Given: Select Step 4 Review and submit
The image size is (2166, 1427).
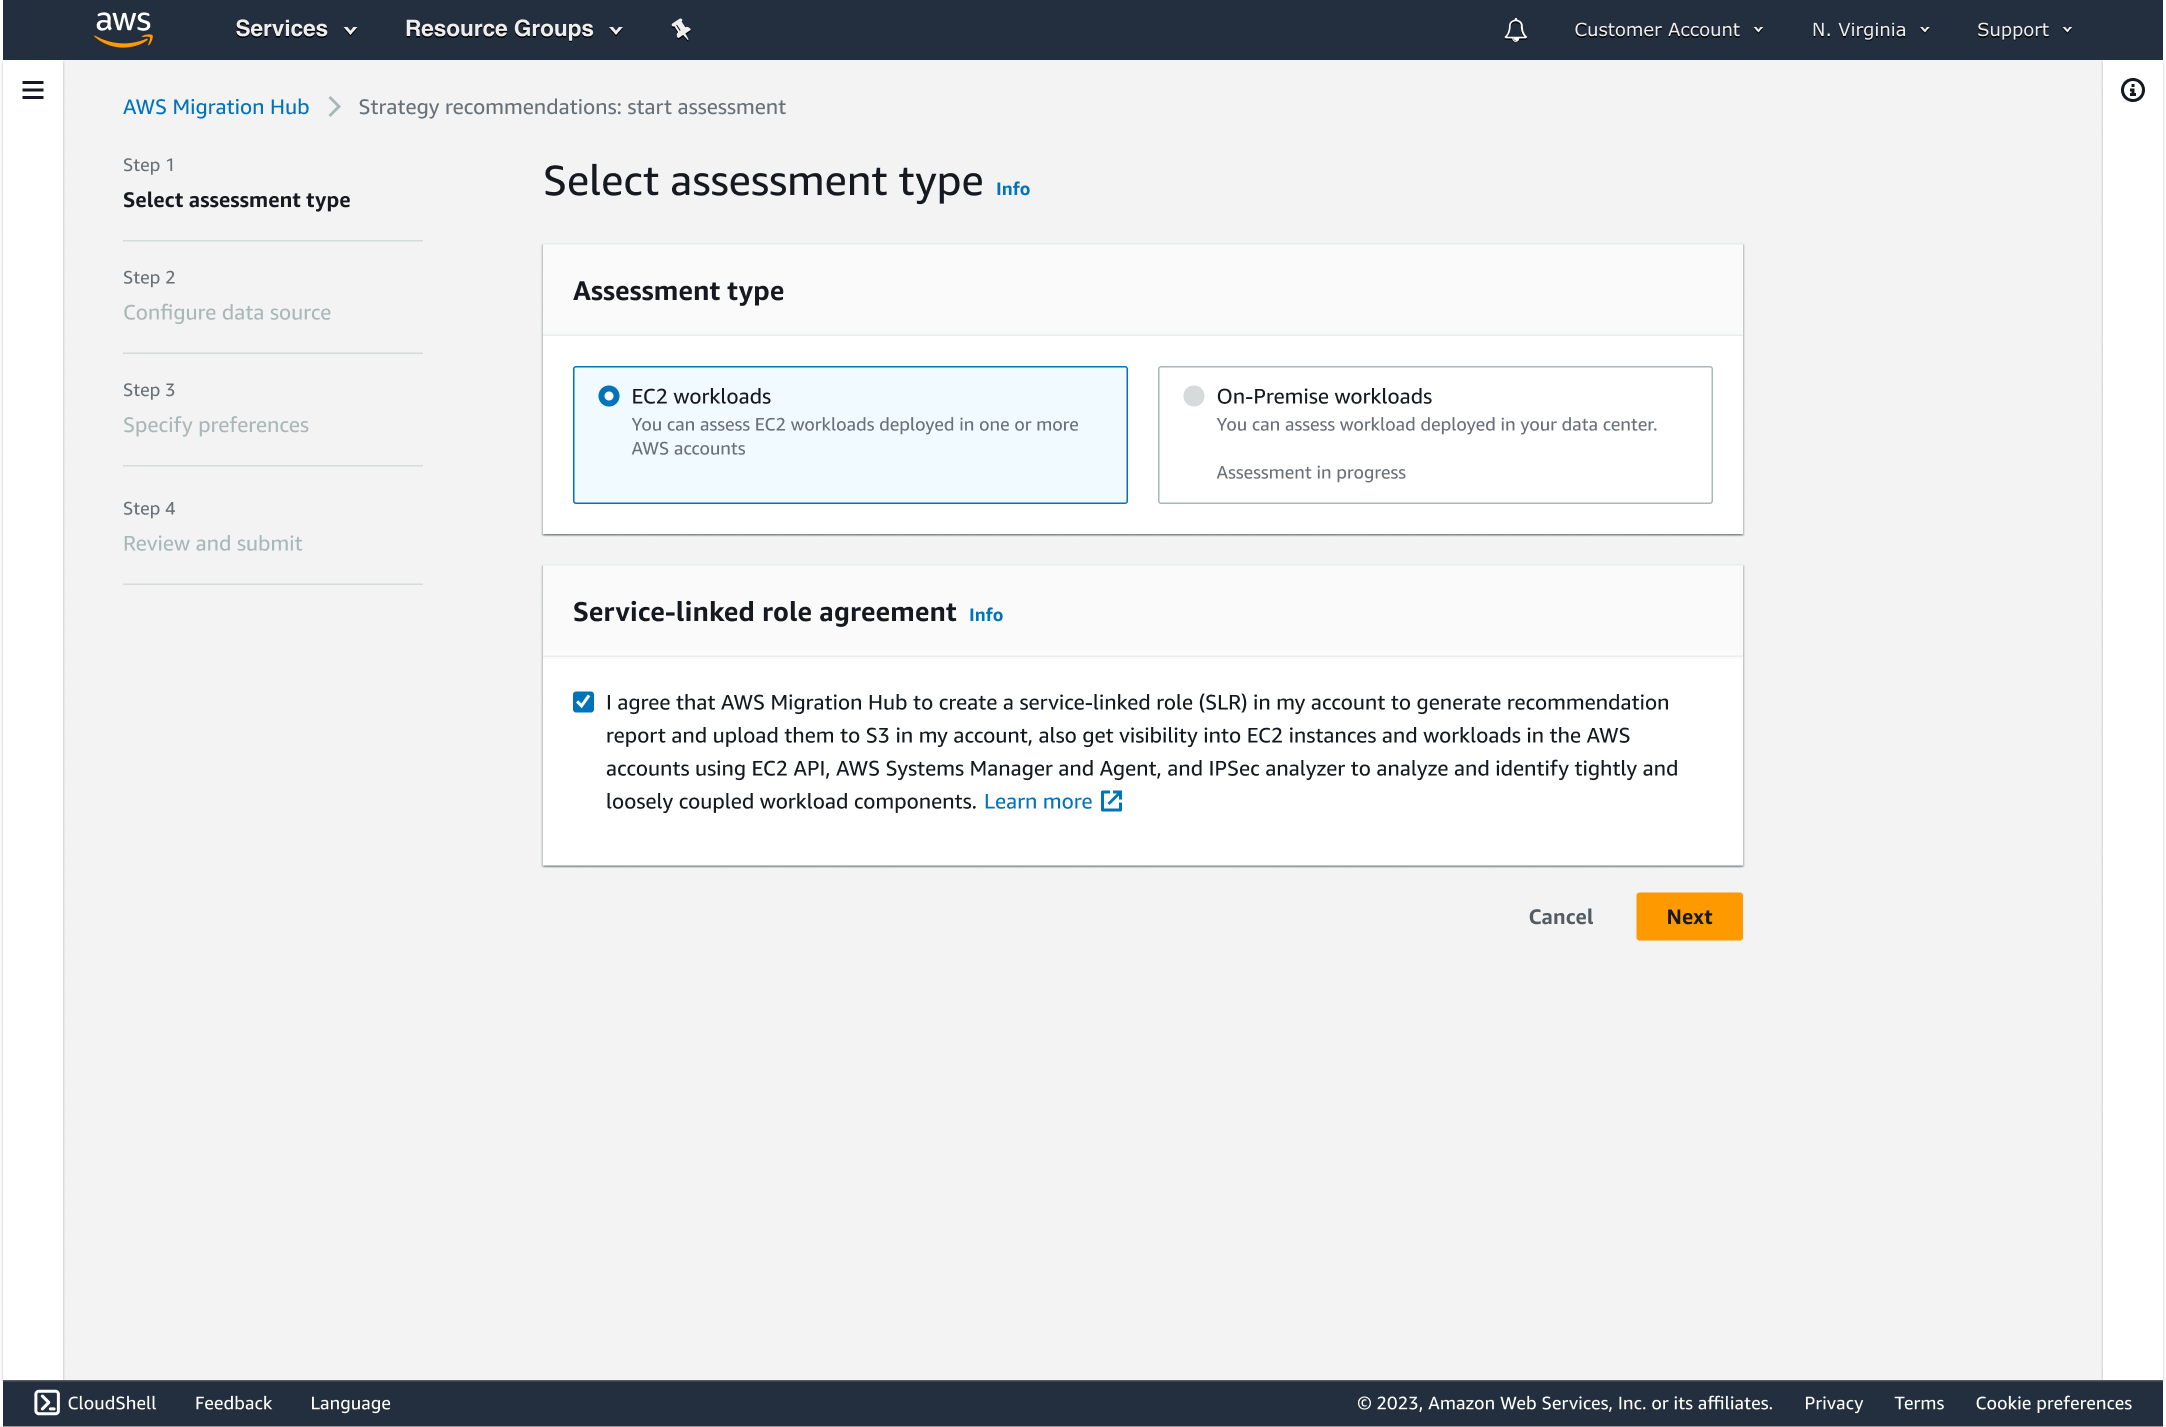Looking at the screenshot, I should coord(213,527).
